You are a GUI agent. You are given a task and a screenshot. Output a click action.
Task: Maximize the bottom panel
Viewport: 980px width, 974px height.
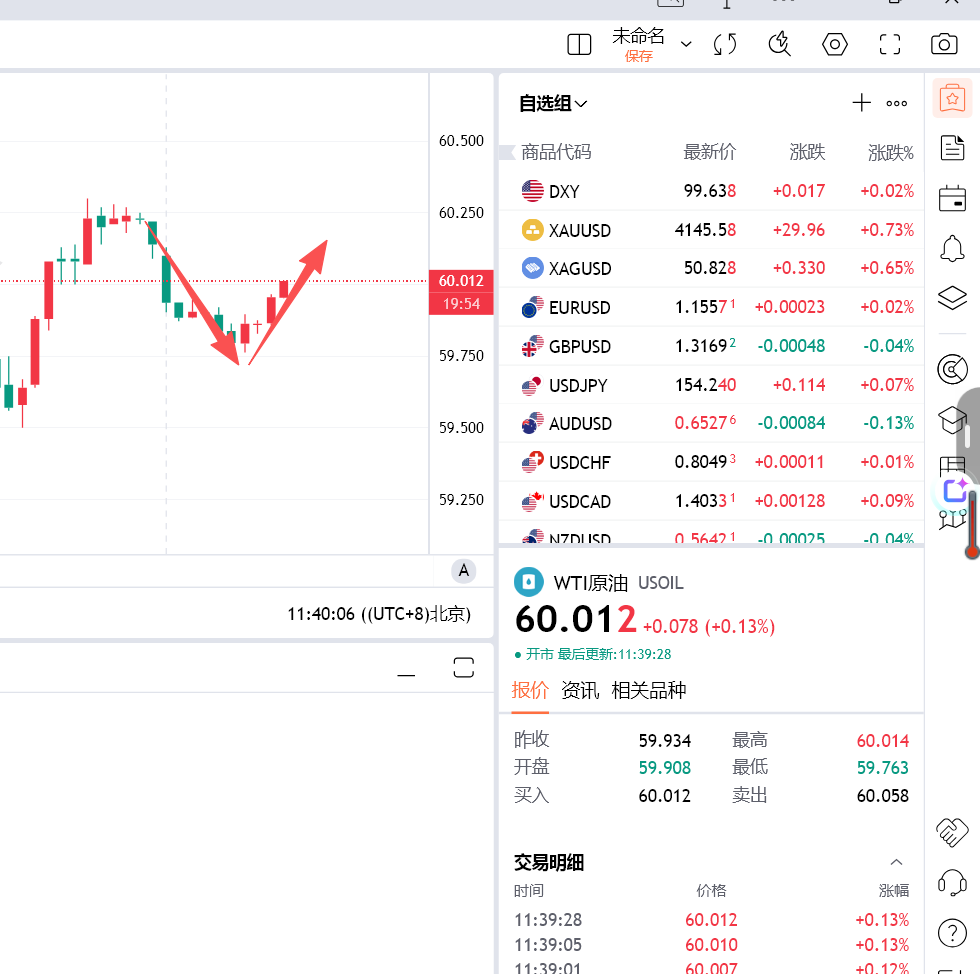coord(463,668)
